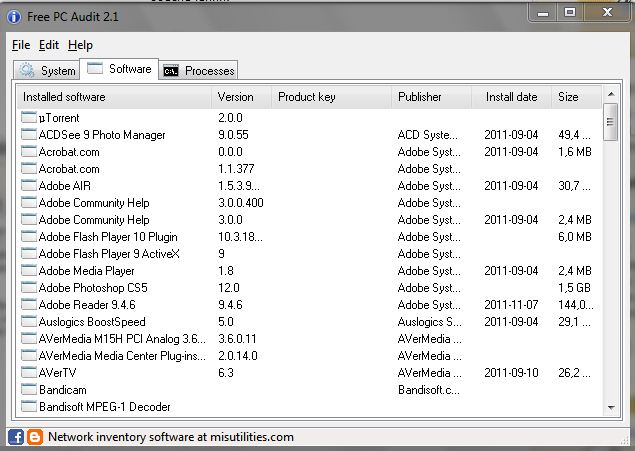
Task: Click the icon beside Auslogics BoostSpeed
Action: click(29, 322)
